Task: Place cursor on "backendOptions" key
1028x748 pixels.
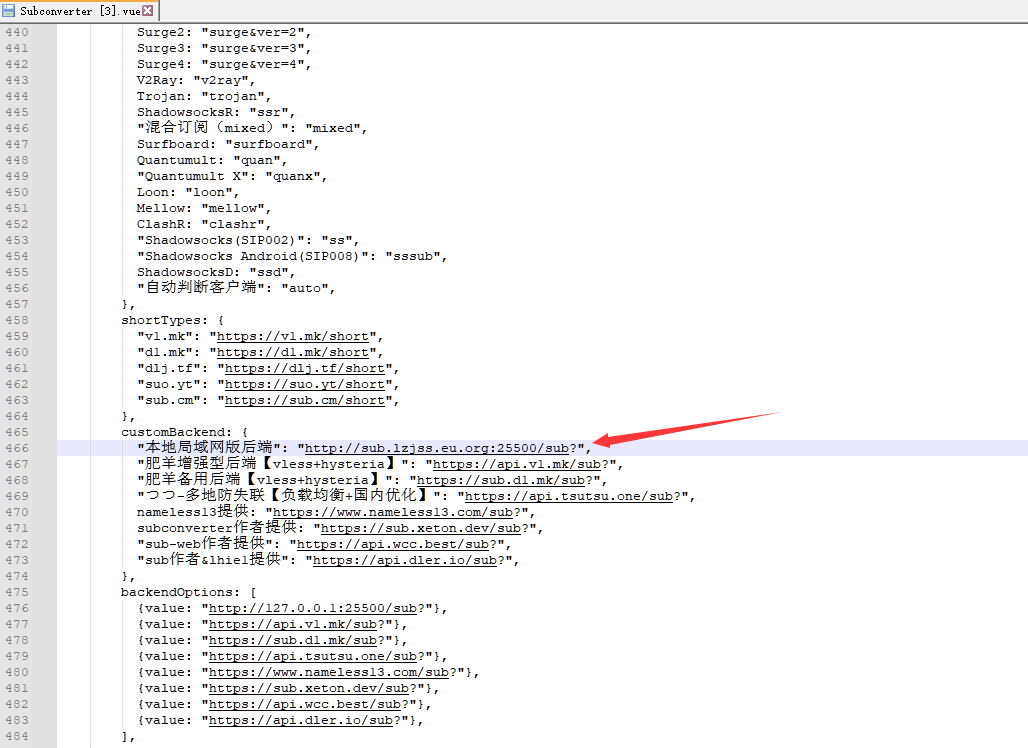Action: [x=176, y=592]
